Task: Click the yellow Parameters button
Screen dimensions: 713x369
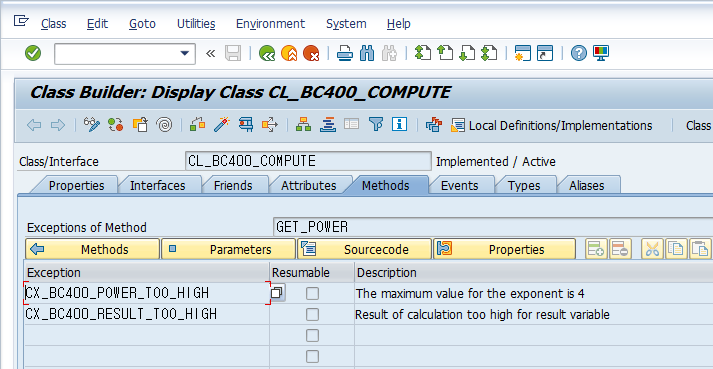Action: pos(228,249)
